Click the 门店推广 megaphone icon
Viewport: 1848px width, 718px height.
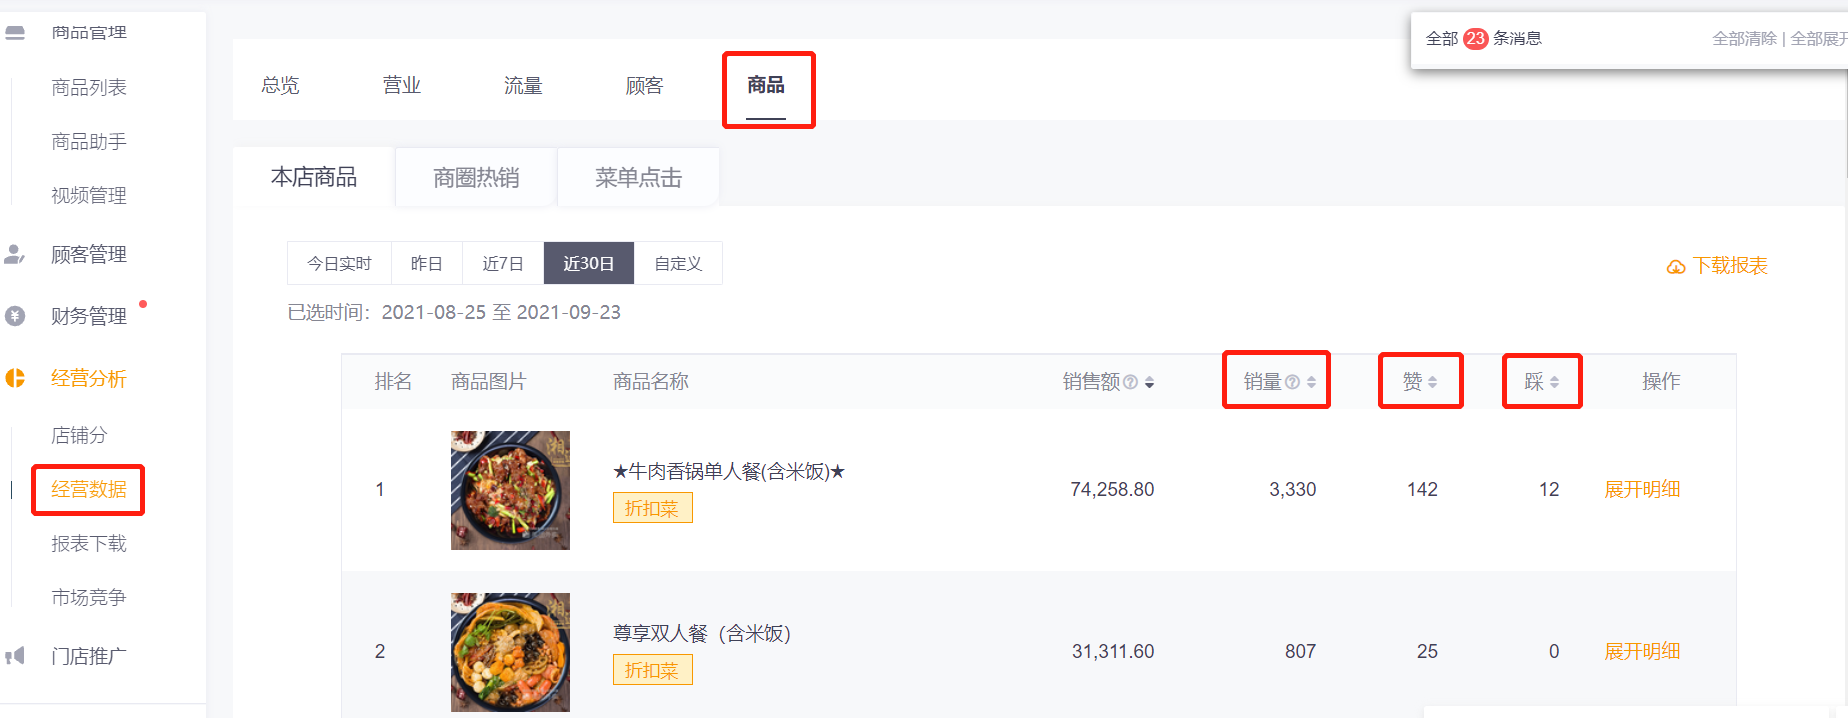tap(15, 656)
